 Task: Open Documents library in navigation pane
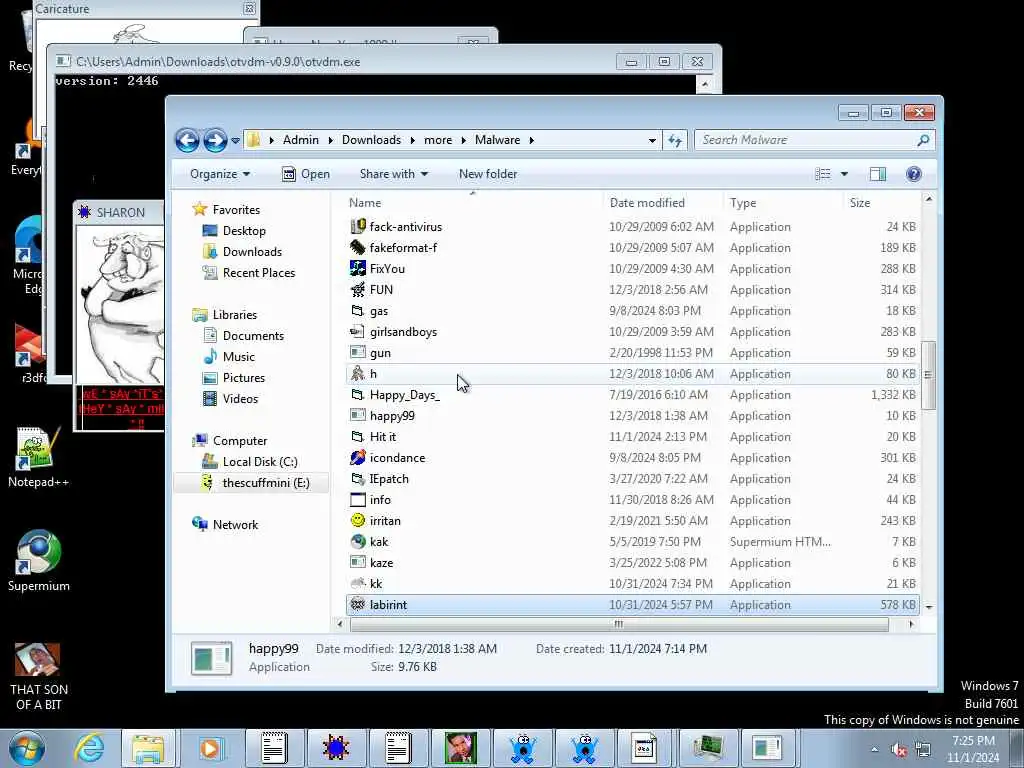[x=253, y=336]
